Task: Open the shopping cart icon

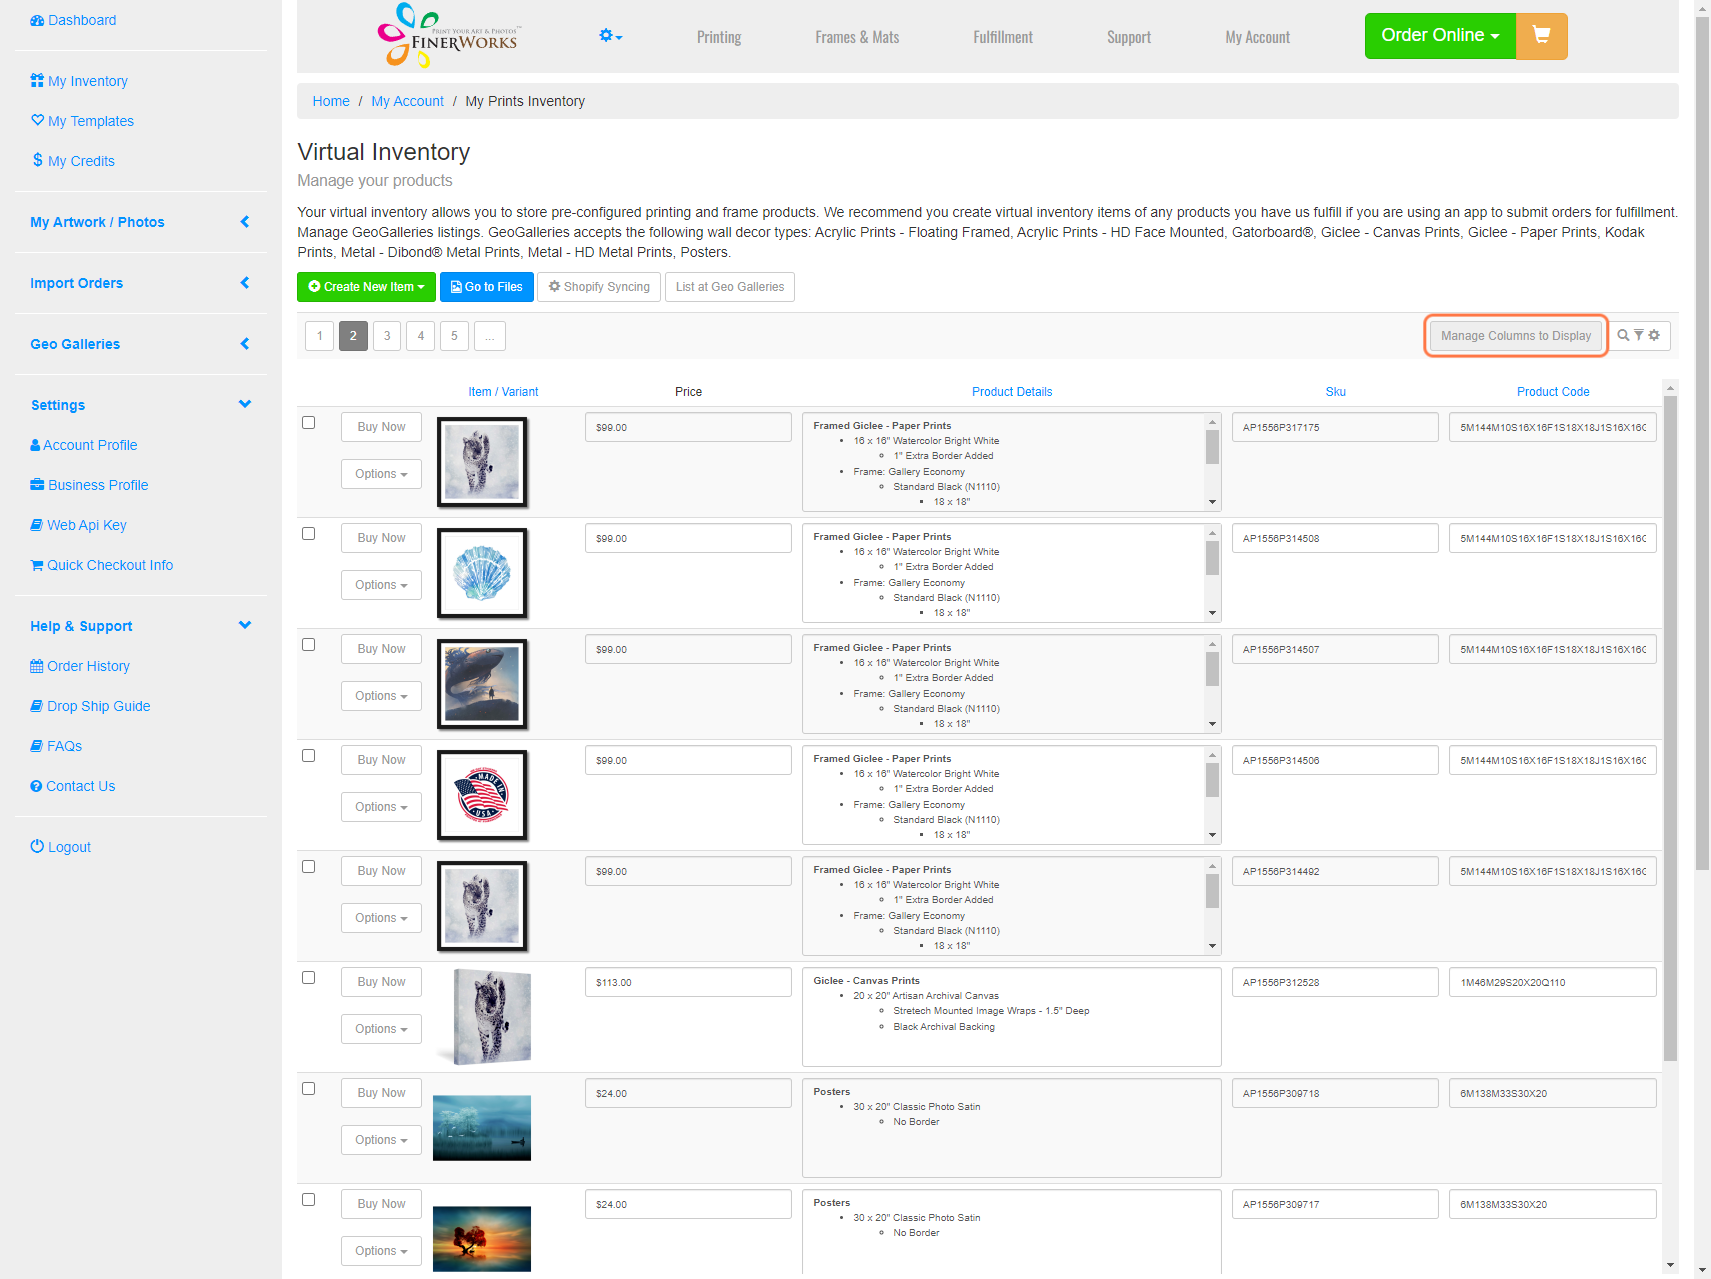Action: click(1541, 36)
